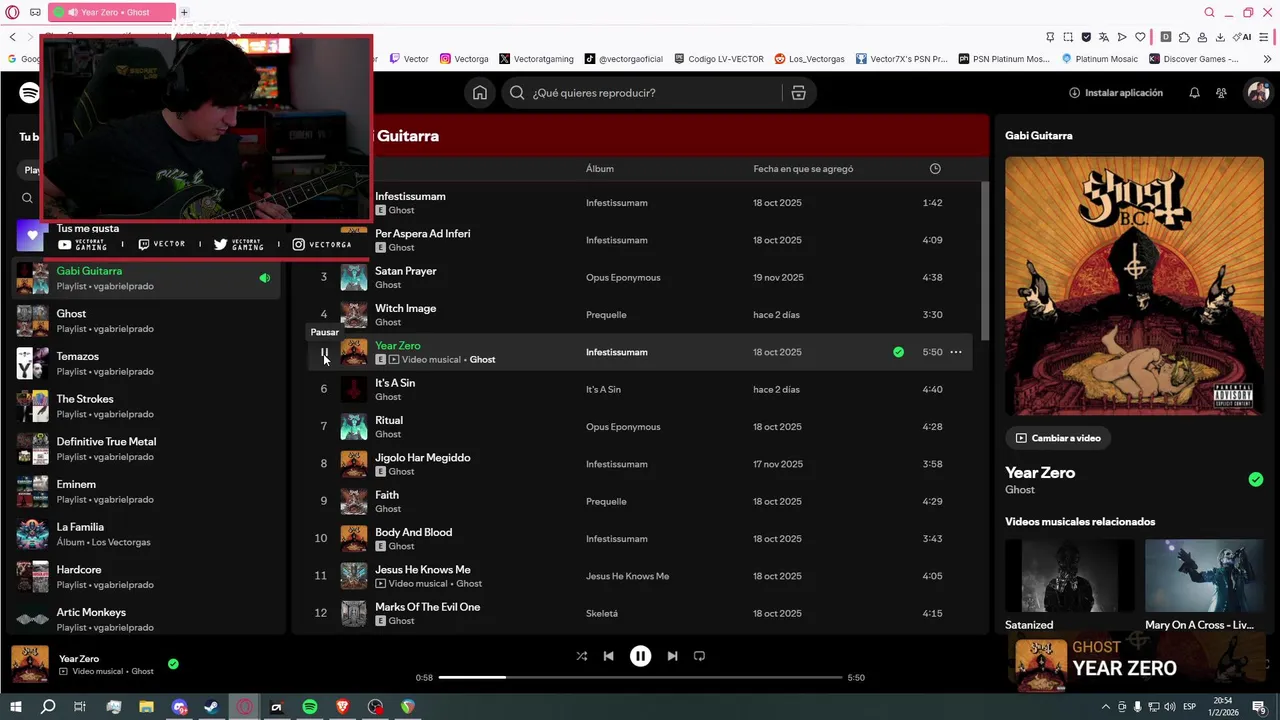Image resolution: width=1280 pixels, height=720 pixels.
Task: Add page to bookmarks heart icon
Action: pyautogui.click(x=1140, y=37)
